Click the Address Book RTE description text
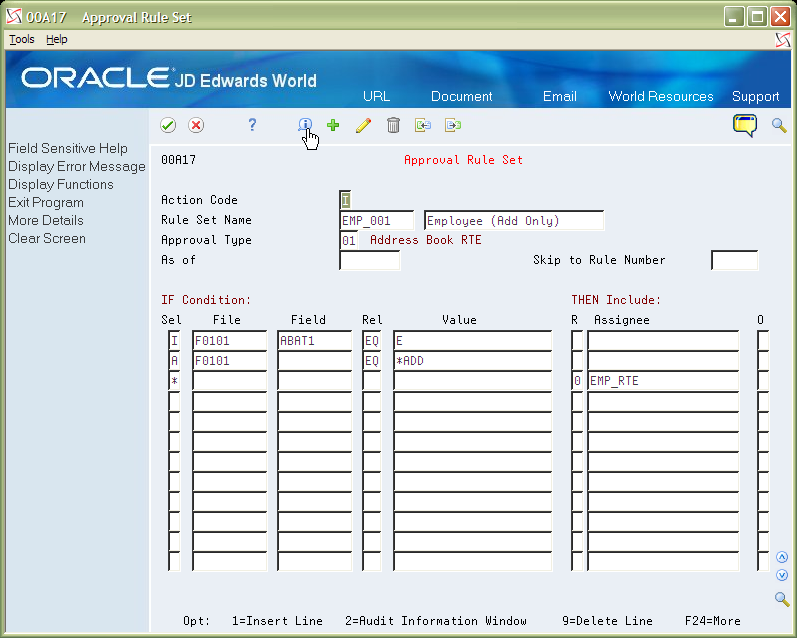The height and width of the screenshot is (638, 797). [425, 240]
